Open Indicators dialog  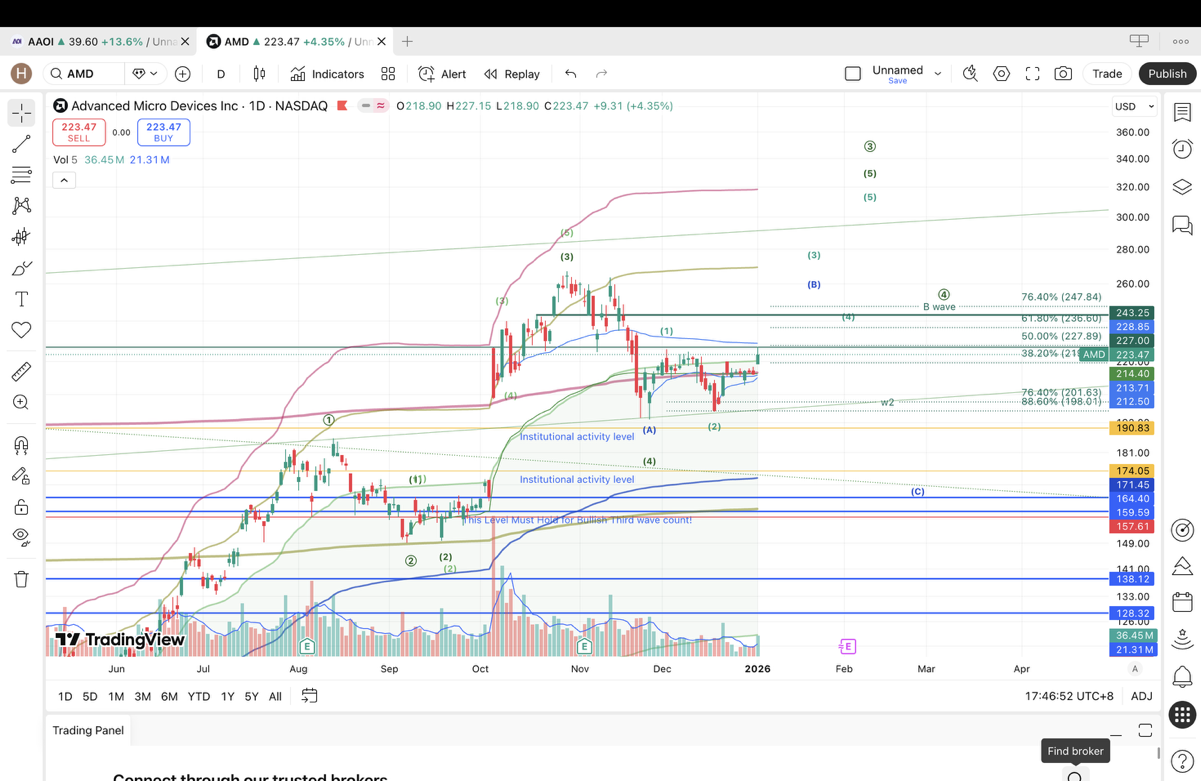point(327,74)
